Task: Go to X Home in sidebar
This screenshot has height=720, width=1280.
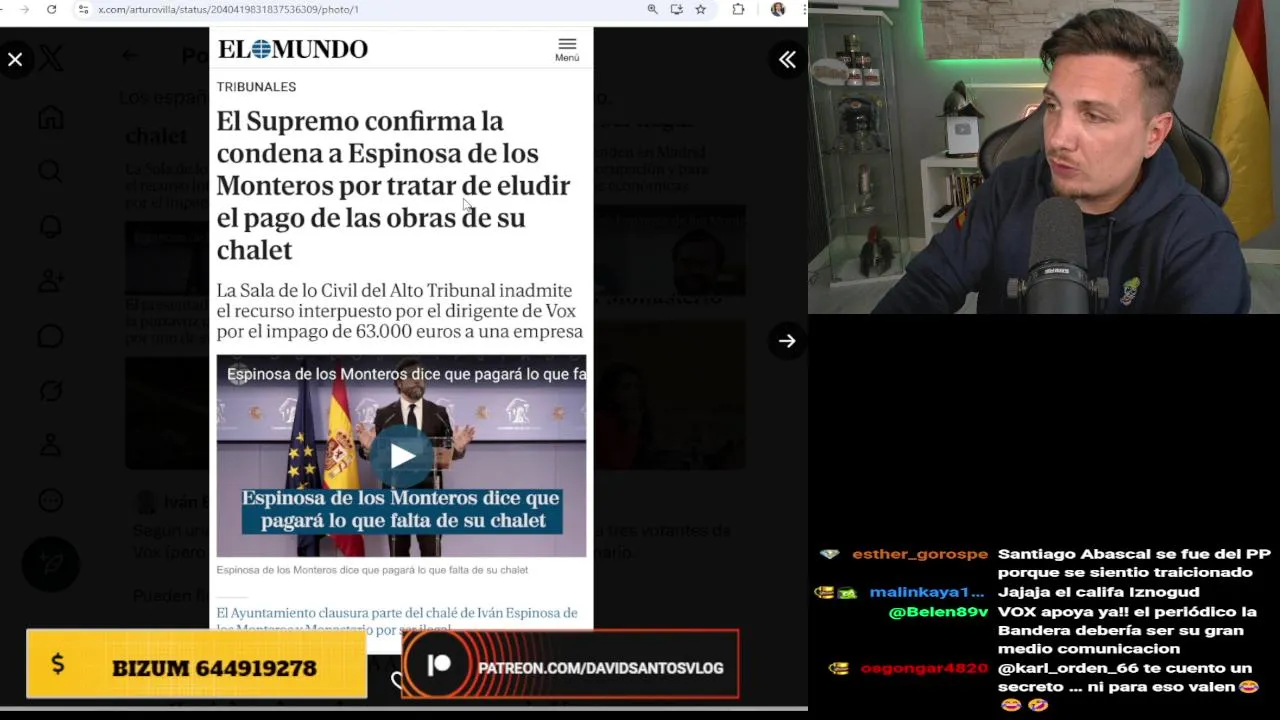Action: [x=51, y=118]
